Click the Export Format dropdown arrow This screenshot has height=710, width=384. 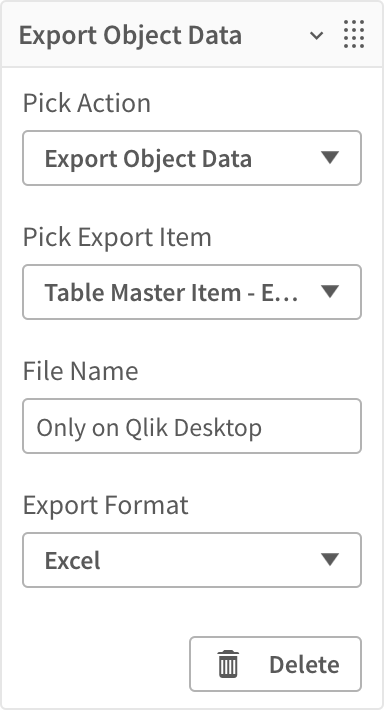point(330,560)
